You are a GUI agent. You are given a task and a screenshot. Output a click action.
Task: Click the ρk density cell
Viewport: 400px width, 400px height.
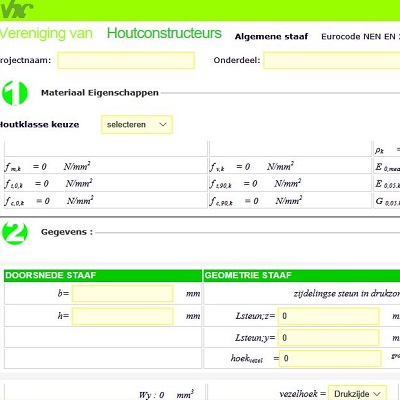click(x=387, y=149)
